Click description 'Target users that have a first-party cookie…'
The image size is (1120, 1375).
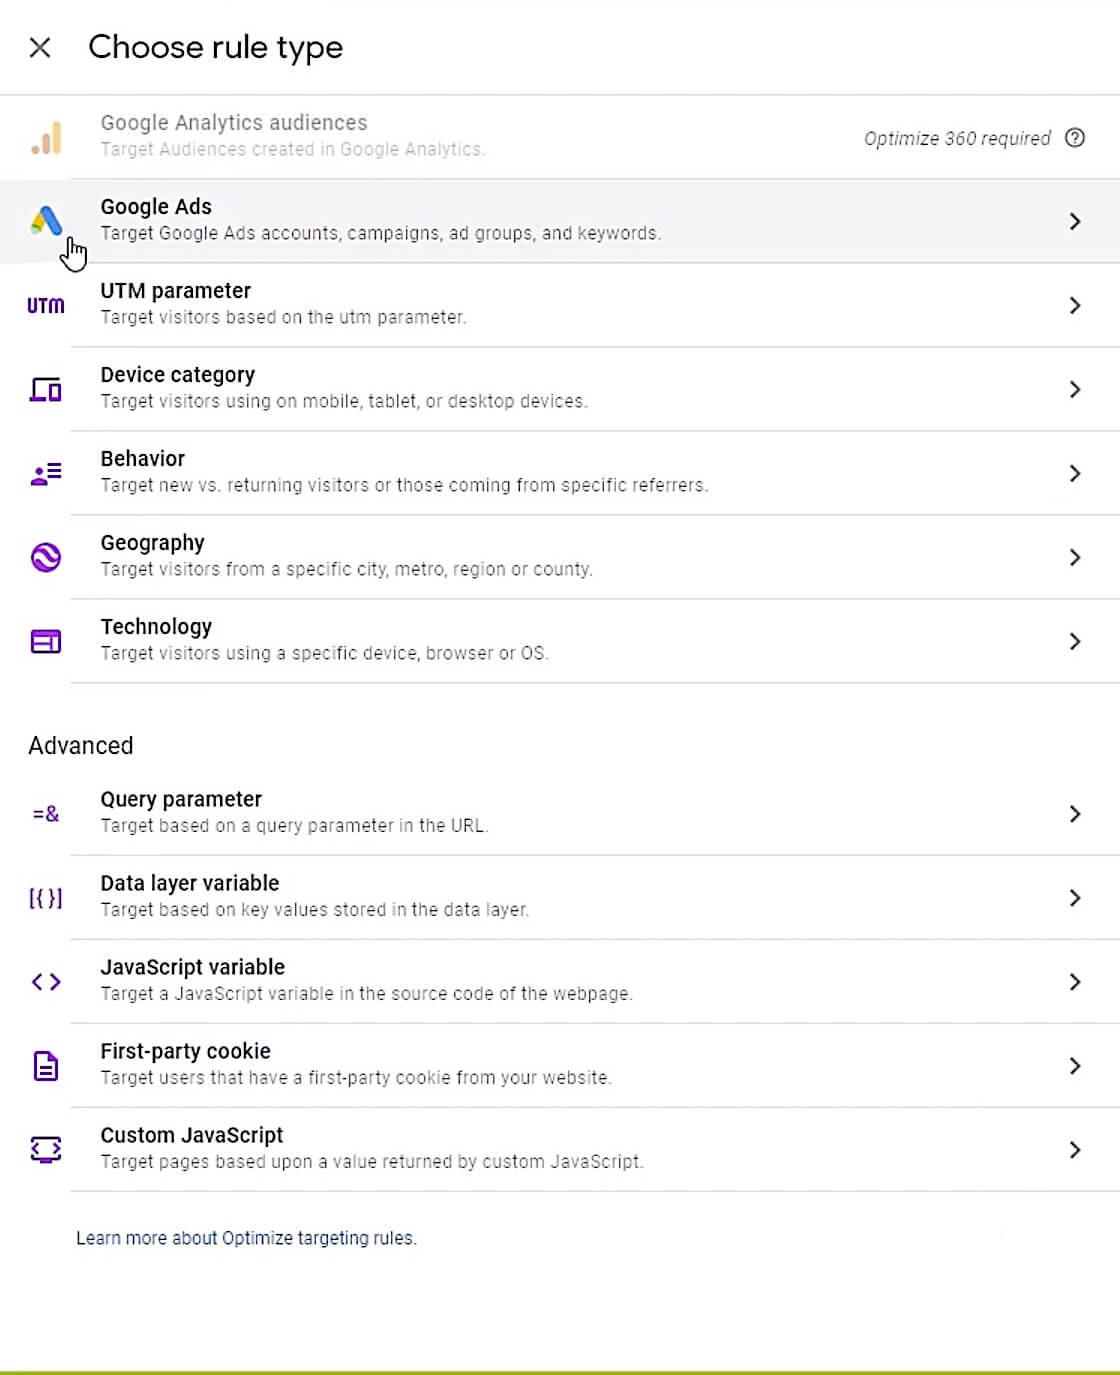pyautogui.click(x=356, y=1078)
